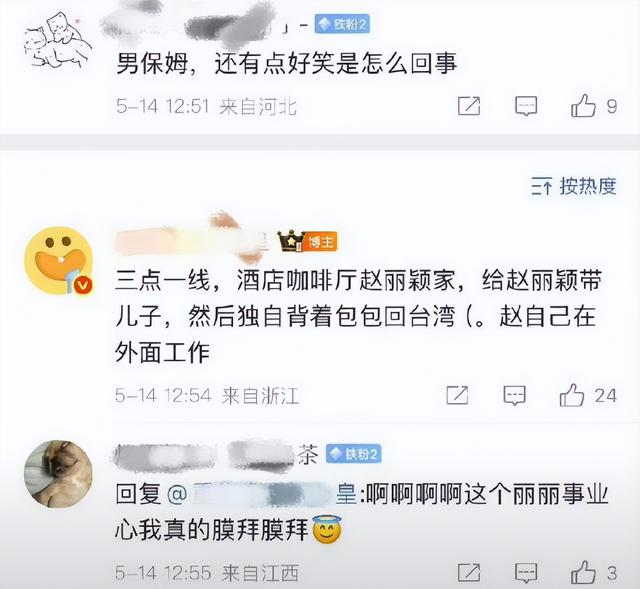Viewport: 640px width, 589px height.
Task: Sort comments using 按热度
Action: pyautogui.click(x=573, y=187)
